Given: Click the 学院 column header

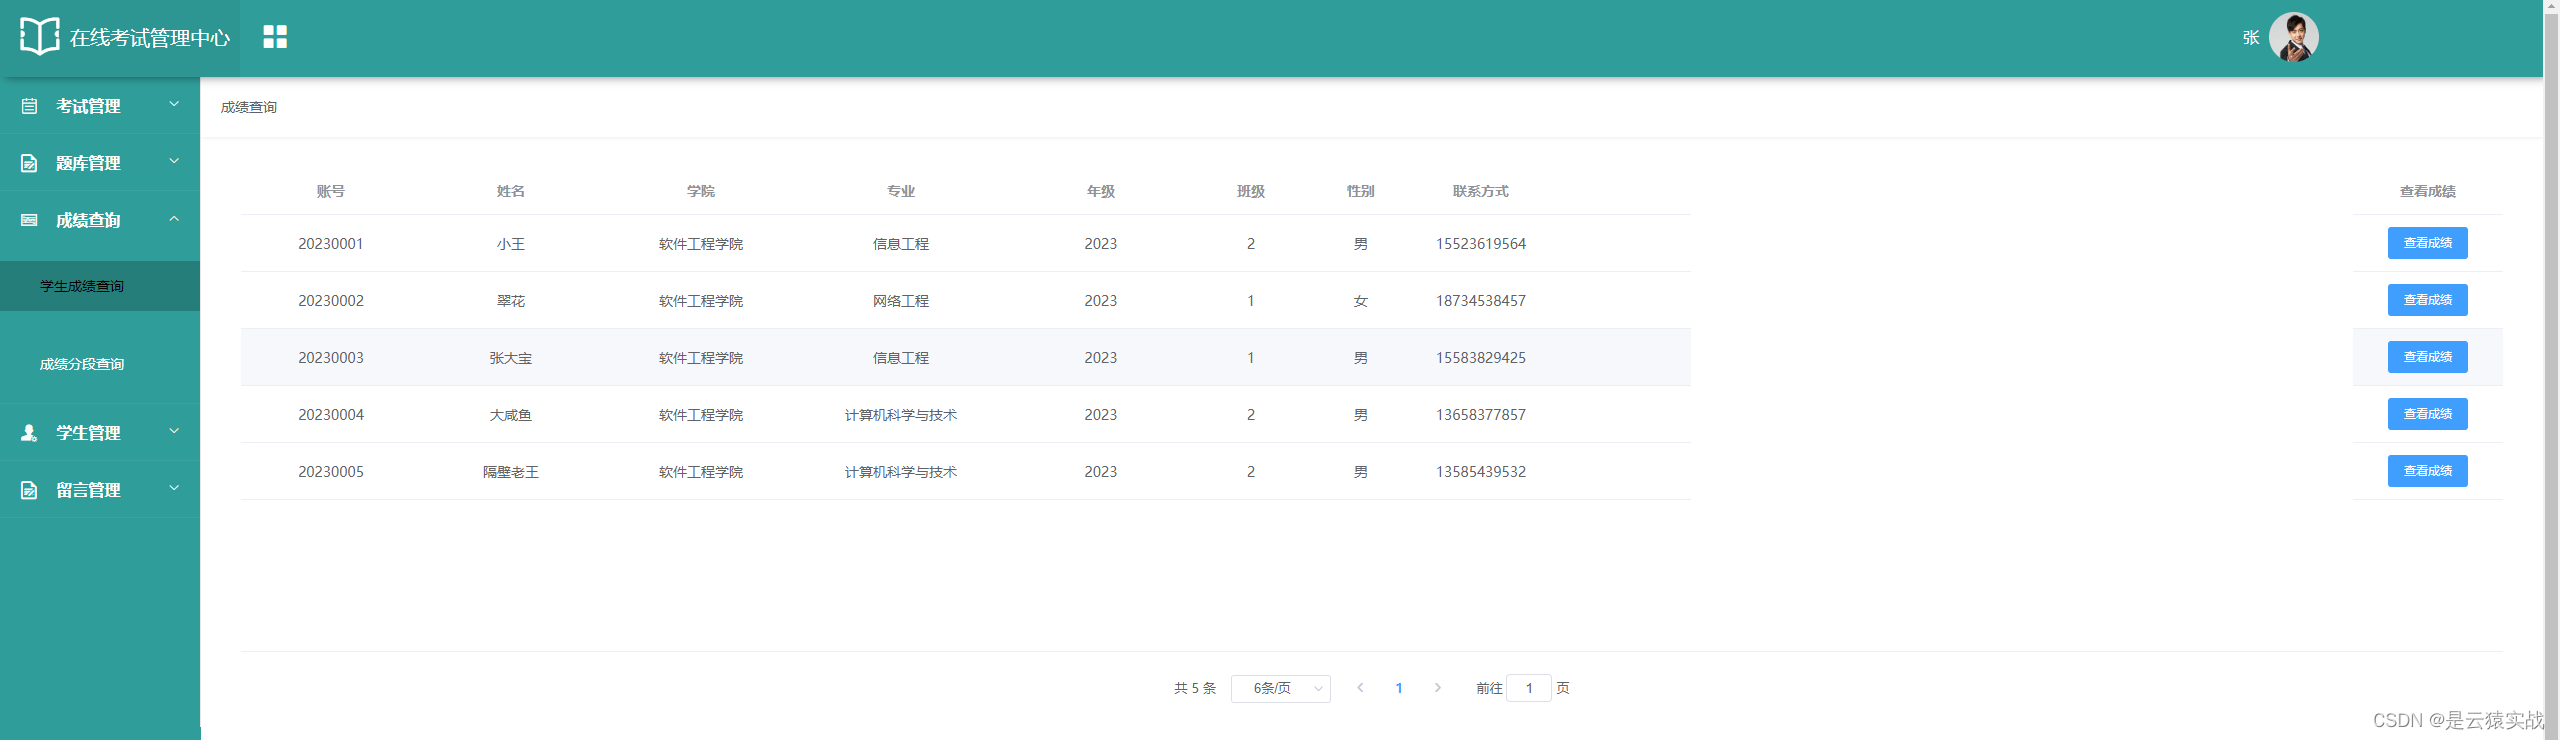Looking at the screenshot, I should tap(701, 191).
